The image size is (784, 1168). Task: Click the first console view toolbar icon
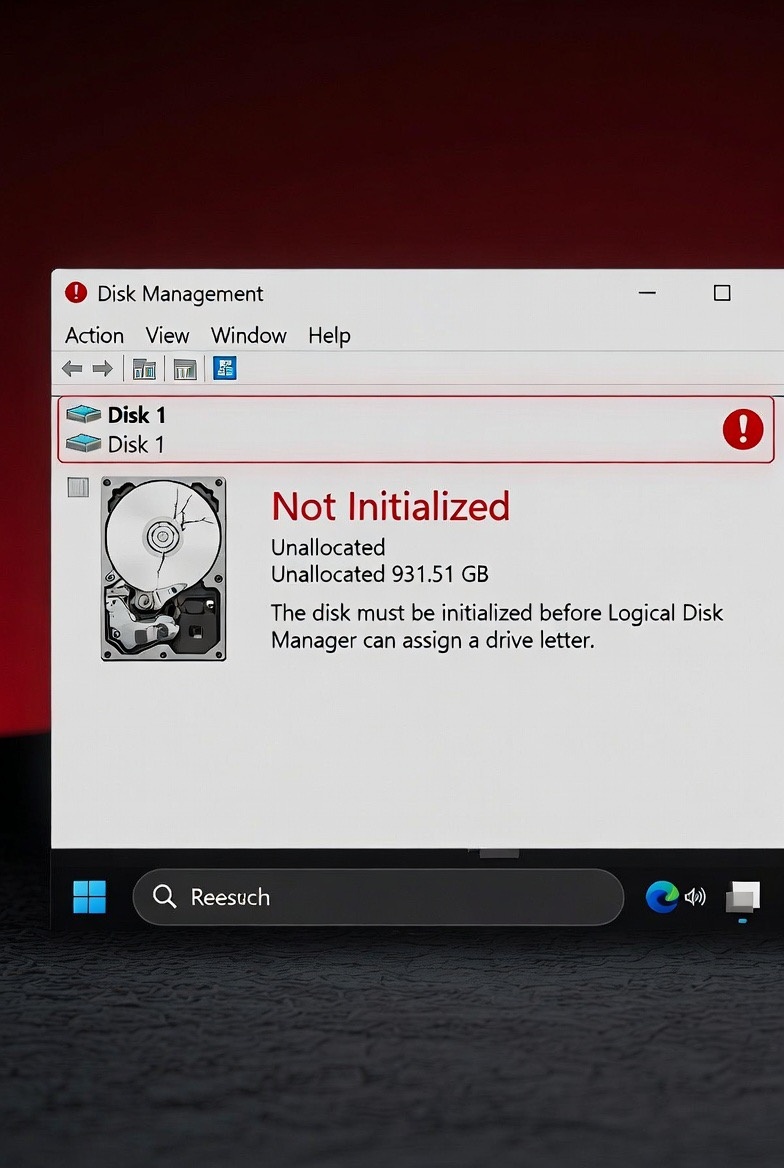(x=144, y=368)
